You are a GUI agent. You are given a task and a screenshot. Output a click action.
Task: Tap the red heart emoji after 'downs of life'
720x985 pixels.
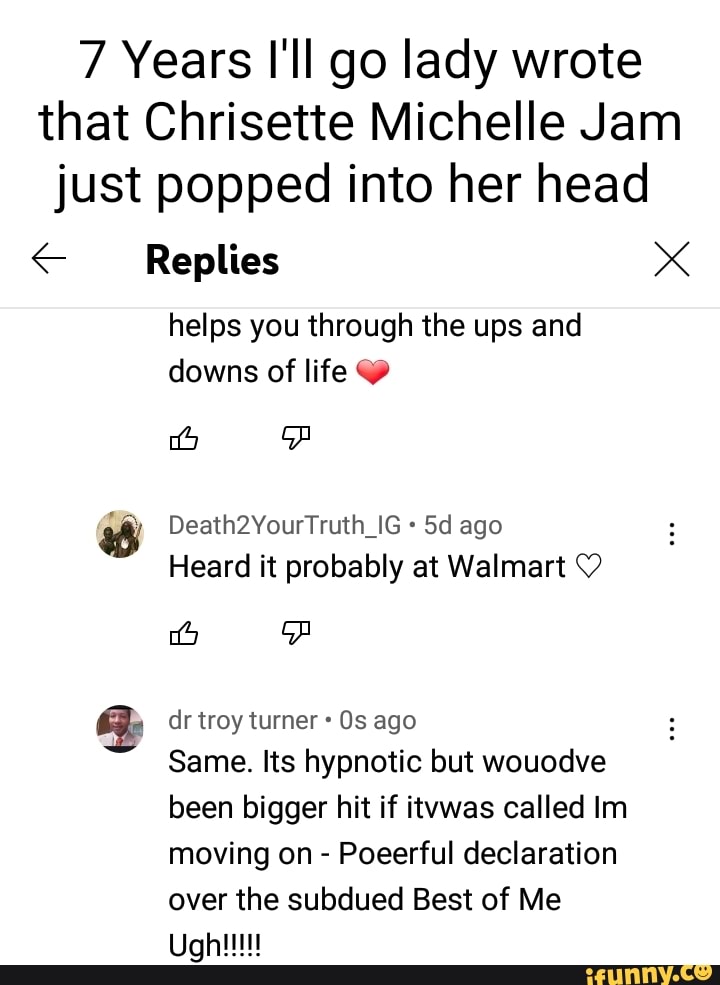point(373,372)
